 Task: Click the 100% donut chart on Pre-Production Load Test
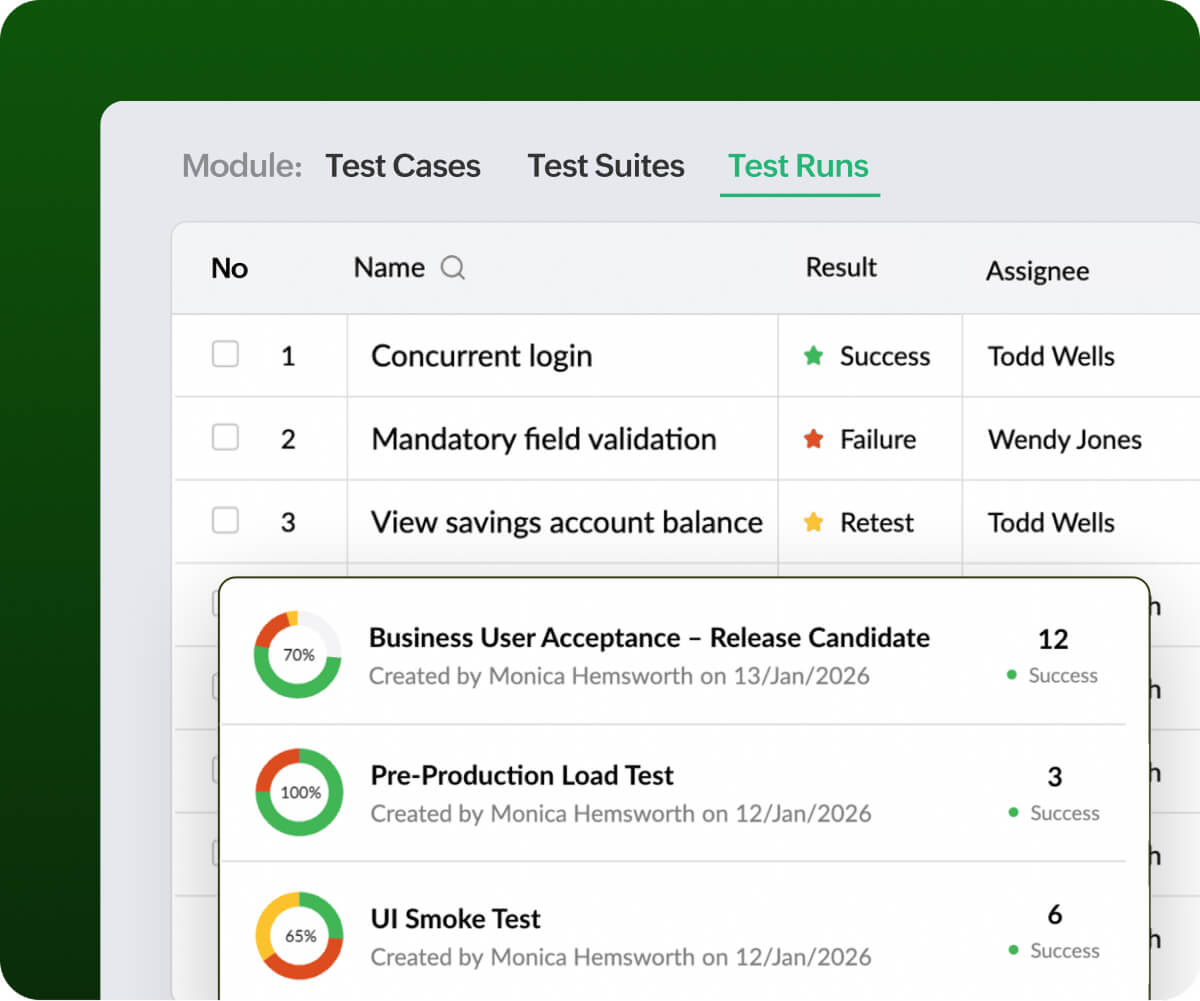(x=297, y=792)
